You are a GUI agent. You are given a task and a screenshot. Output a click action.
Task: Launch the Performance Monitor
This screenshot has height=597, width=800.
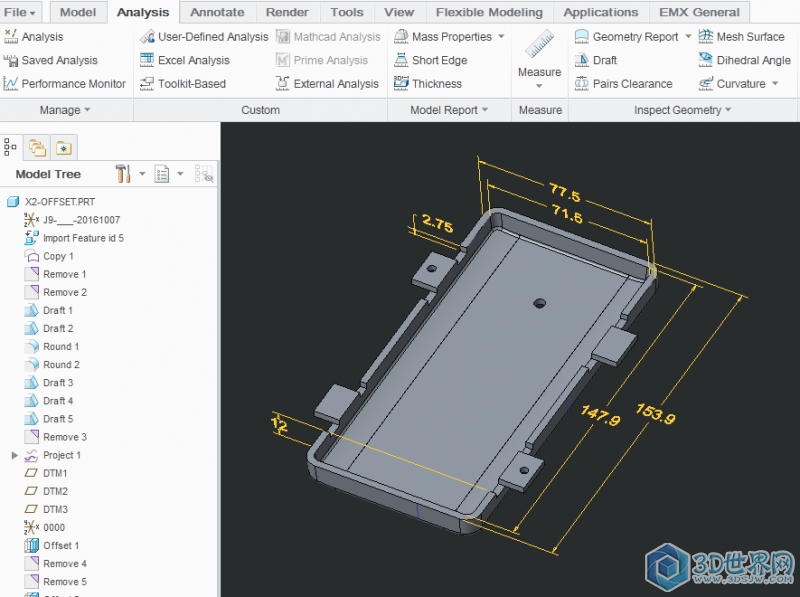[x=65, y=84]
